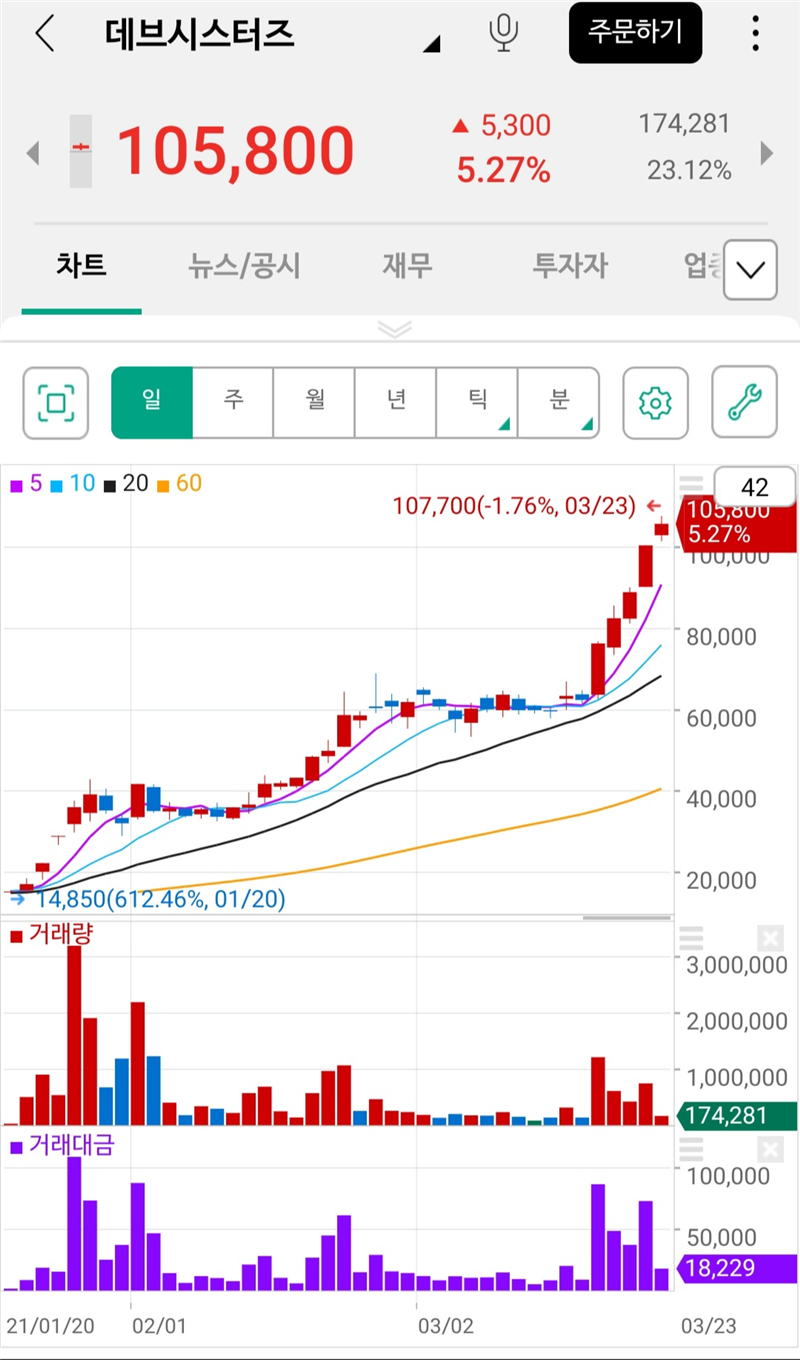
Task: Open the 분 minute period dropdown
Action: pyautogui.click(x=559, y=403)
